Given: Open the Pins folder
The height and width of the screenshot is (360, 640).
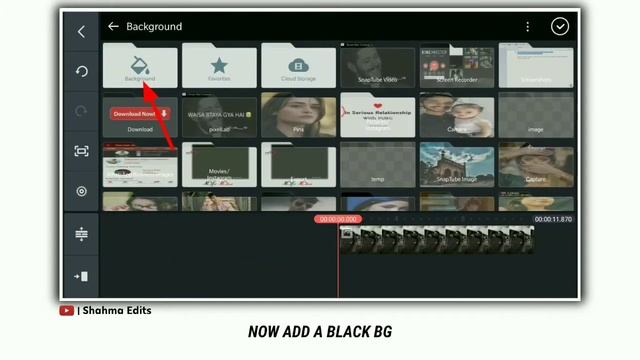Looking at the screenshot, I should point(298,115).
